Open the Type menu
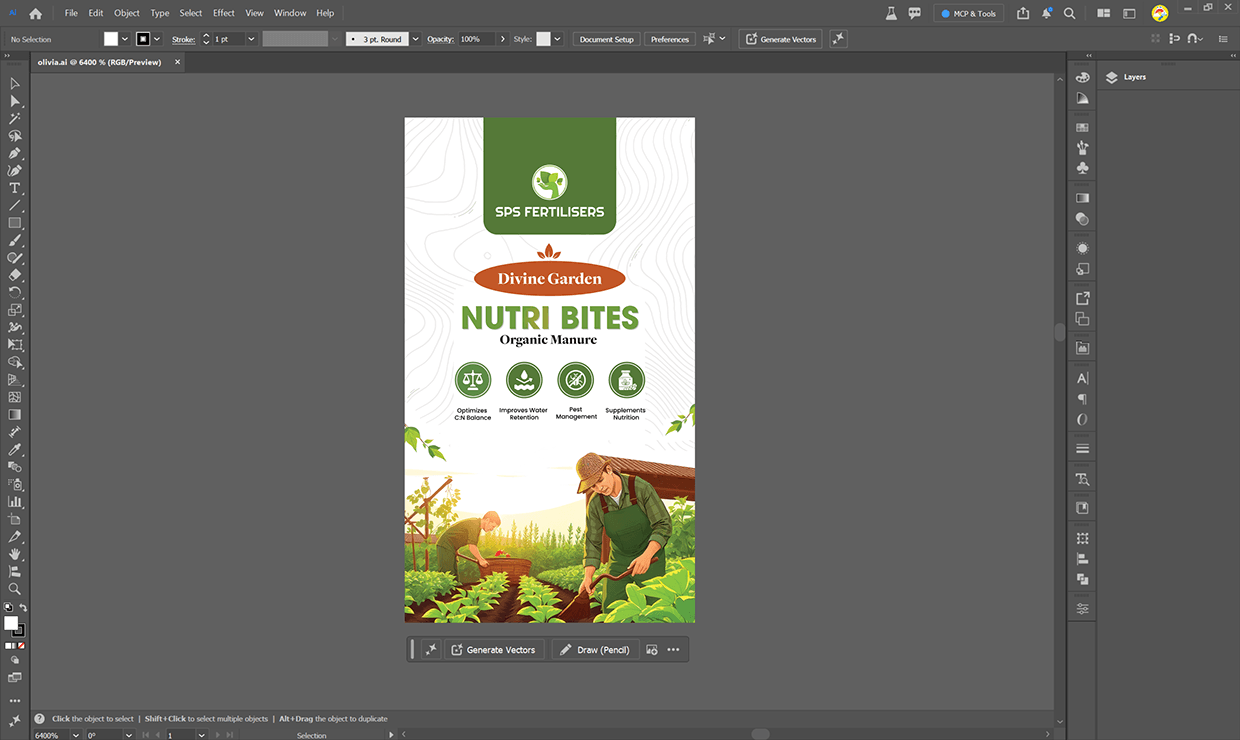This screenshot has height=740, width=1240. 159,13
